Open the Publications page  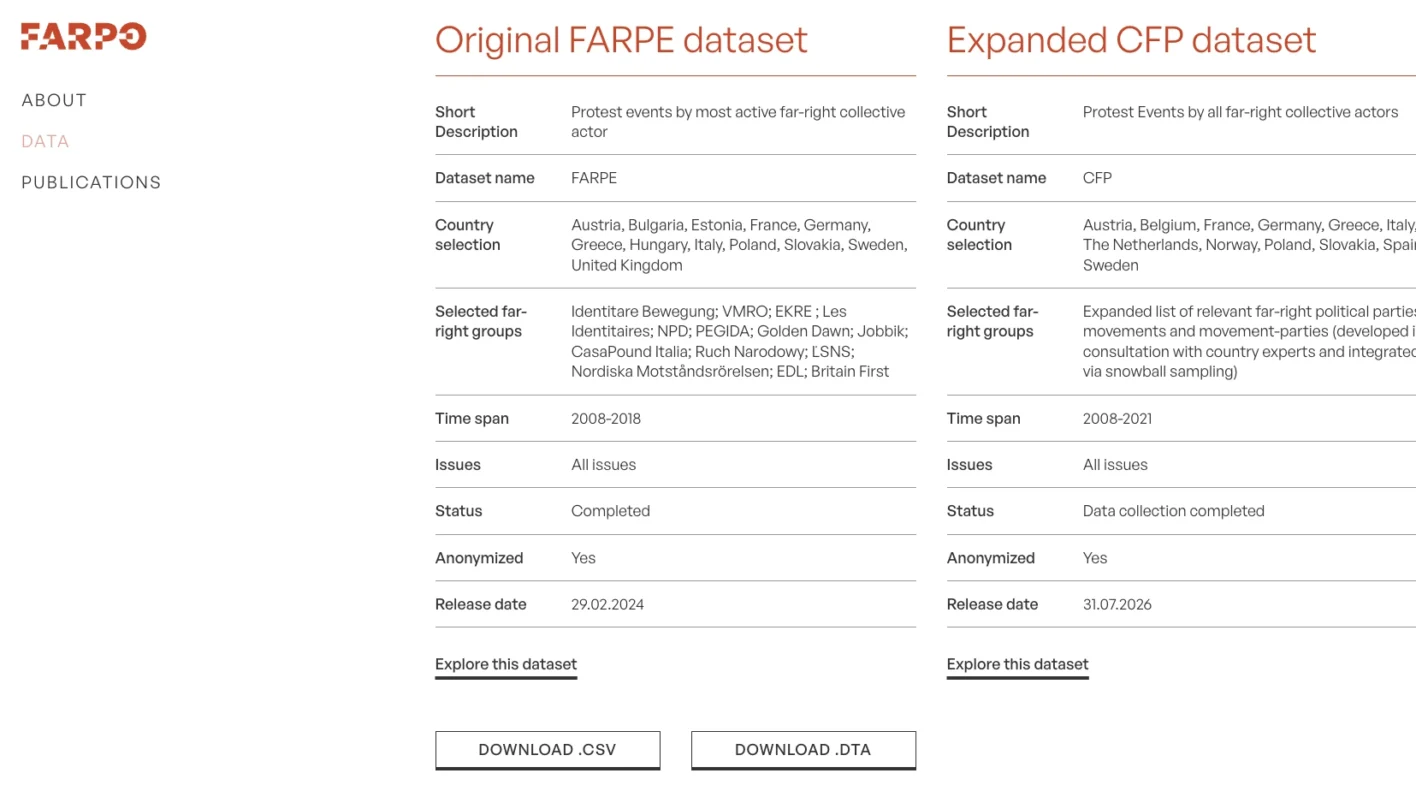(x=91, y=182)
